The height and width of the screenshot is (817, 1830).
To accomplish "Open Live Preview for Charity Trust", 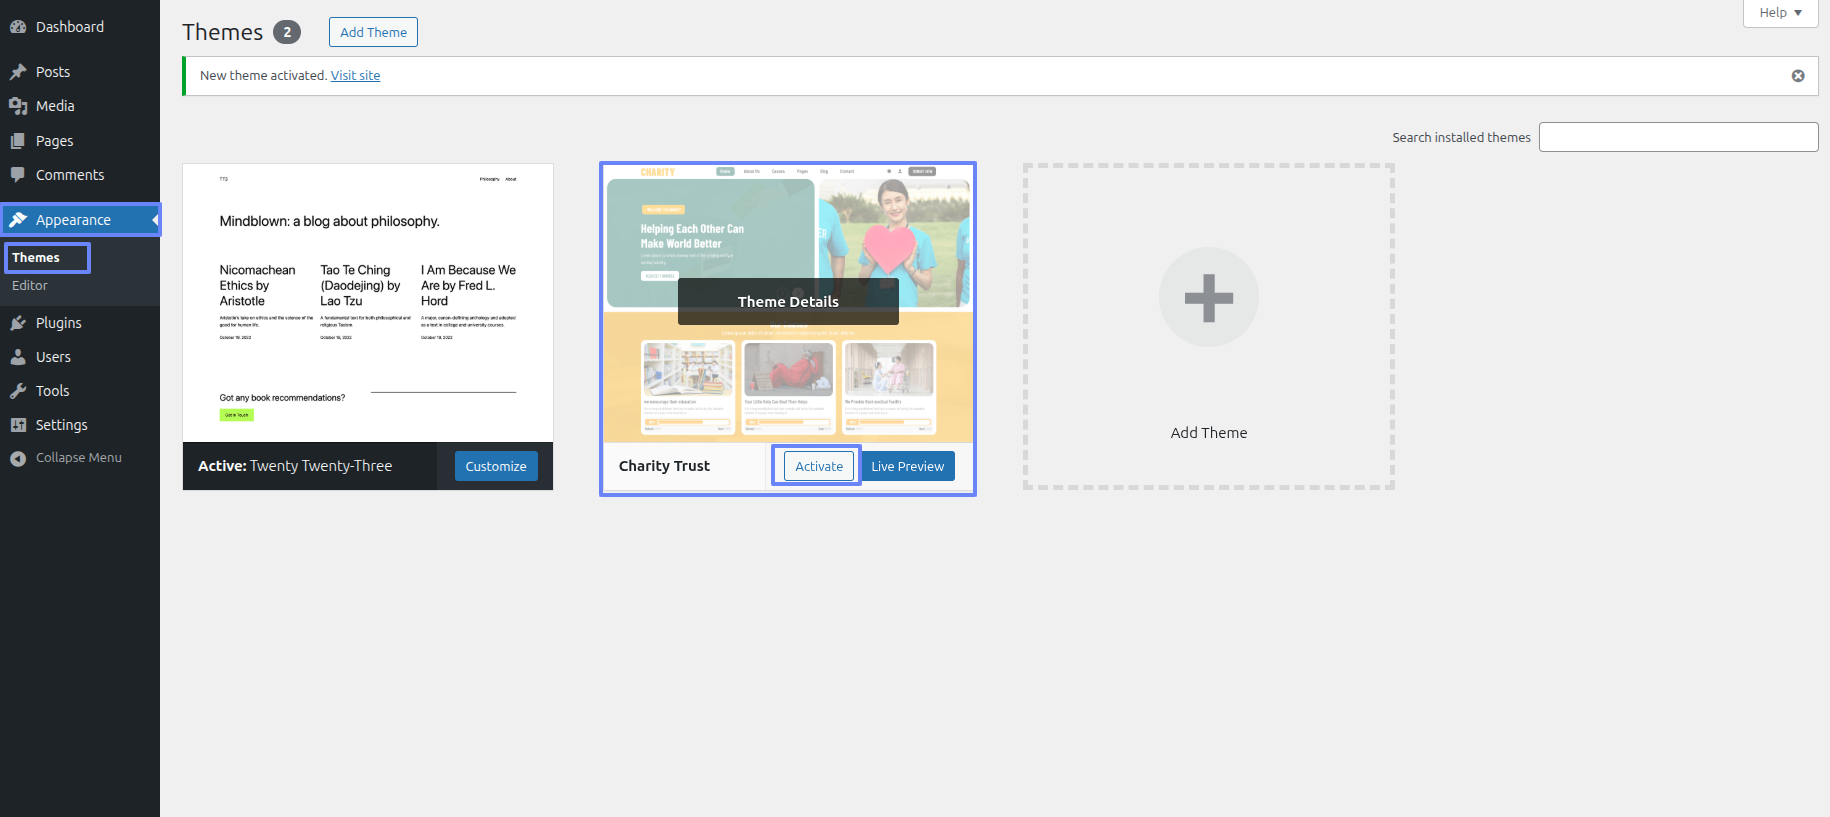I will pyautogui.click(x=907, y=466).
